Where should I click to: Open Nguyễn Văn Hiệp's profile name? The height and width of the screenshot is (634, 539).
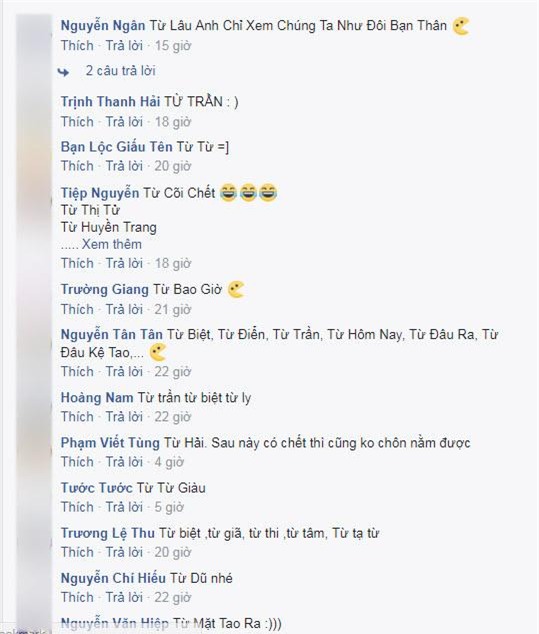[115, 623]
